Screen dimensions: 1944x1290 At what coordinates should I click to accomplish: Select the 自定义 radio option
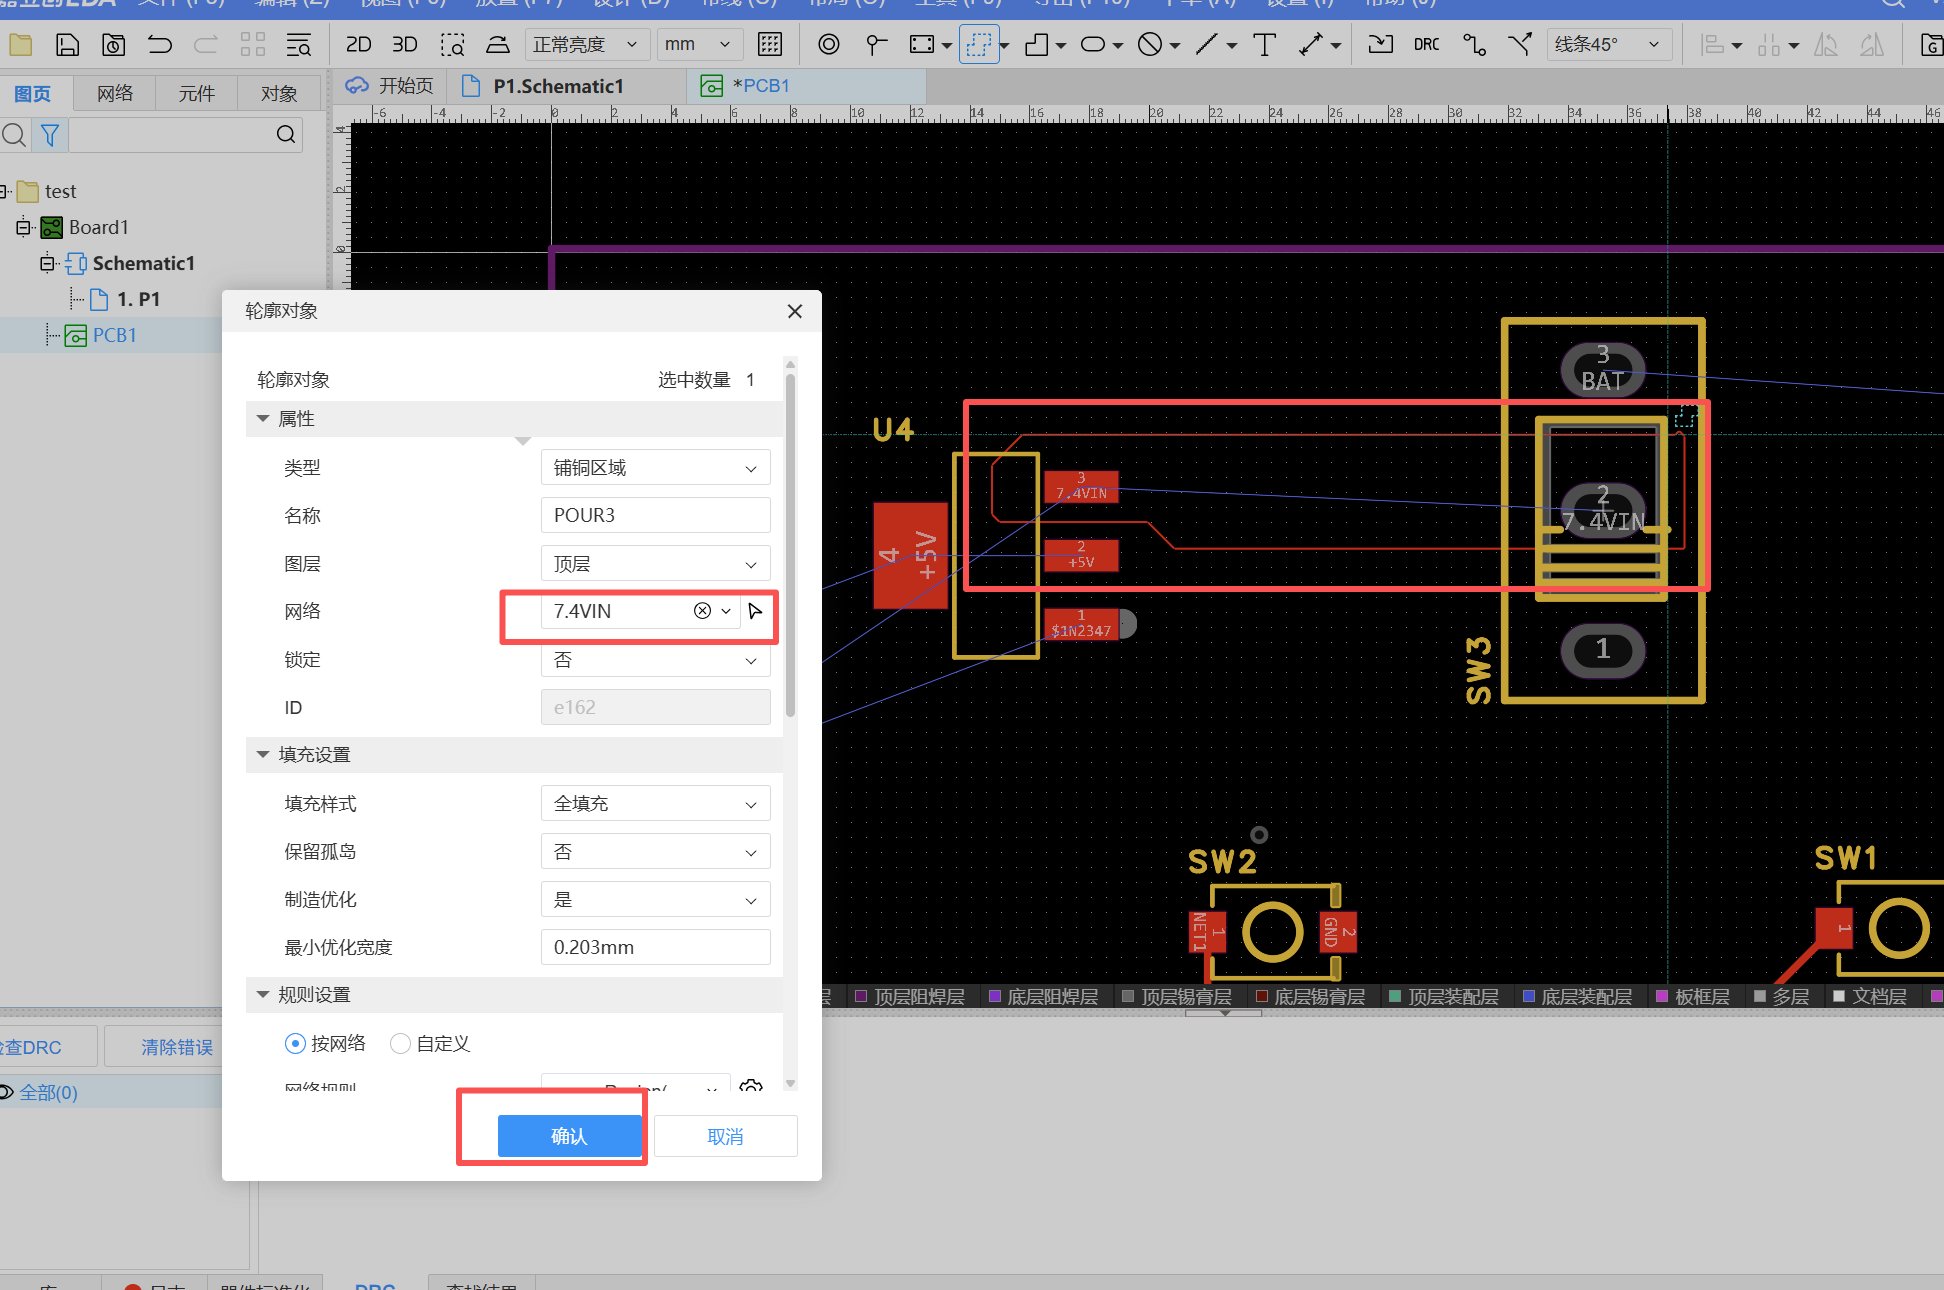400,1043
